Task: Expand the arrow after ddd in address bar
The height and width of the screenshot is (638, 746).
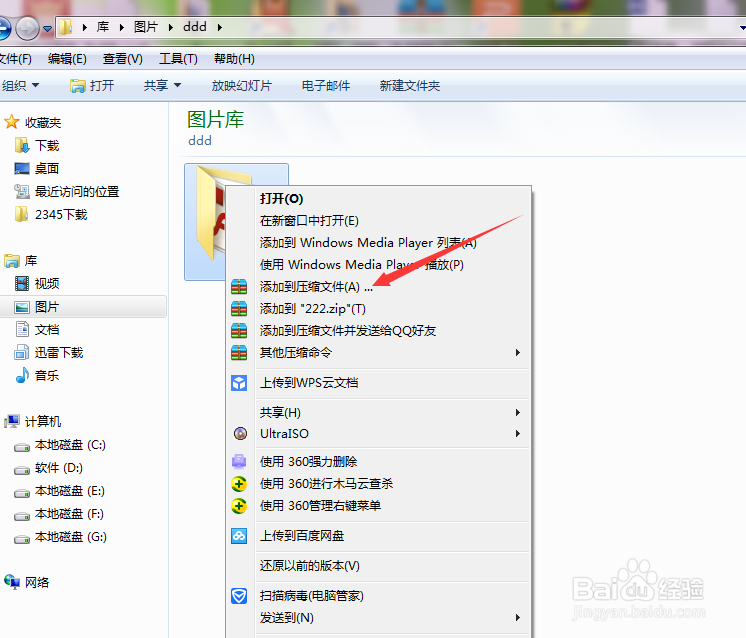Action: pyautogui.click(x=220, y=28)
